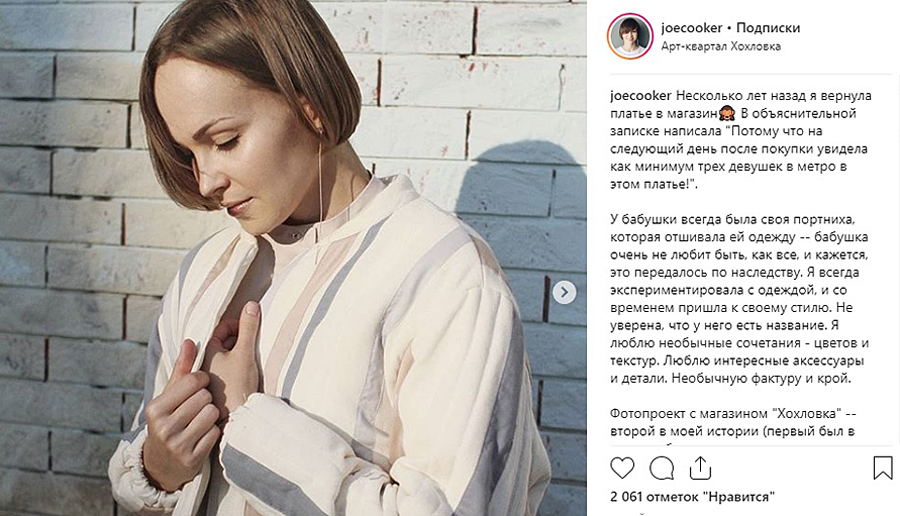This screenshot has height=516, width=900.
Task: Click the joecooker username at the caption start
Action: 641,95
